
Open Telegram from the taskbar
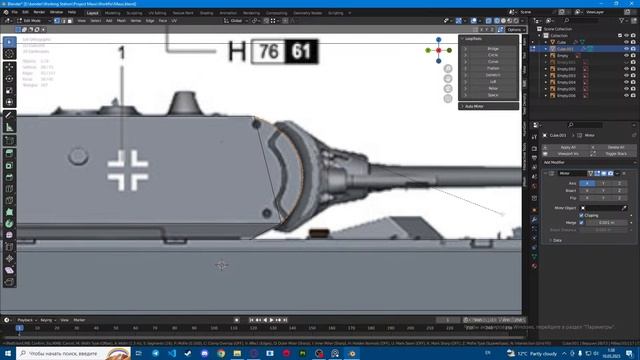pyautogui.click(x=156, y=353)
